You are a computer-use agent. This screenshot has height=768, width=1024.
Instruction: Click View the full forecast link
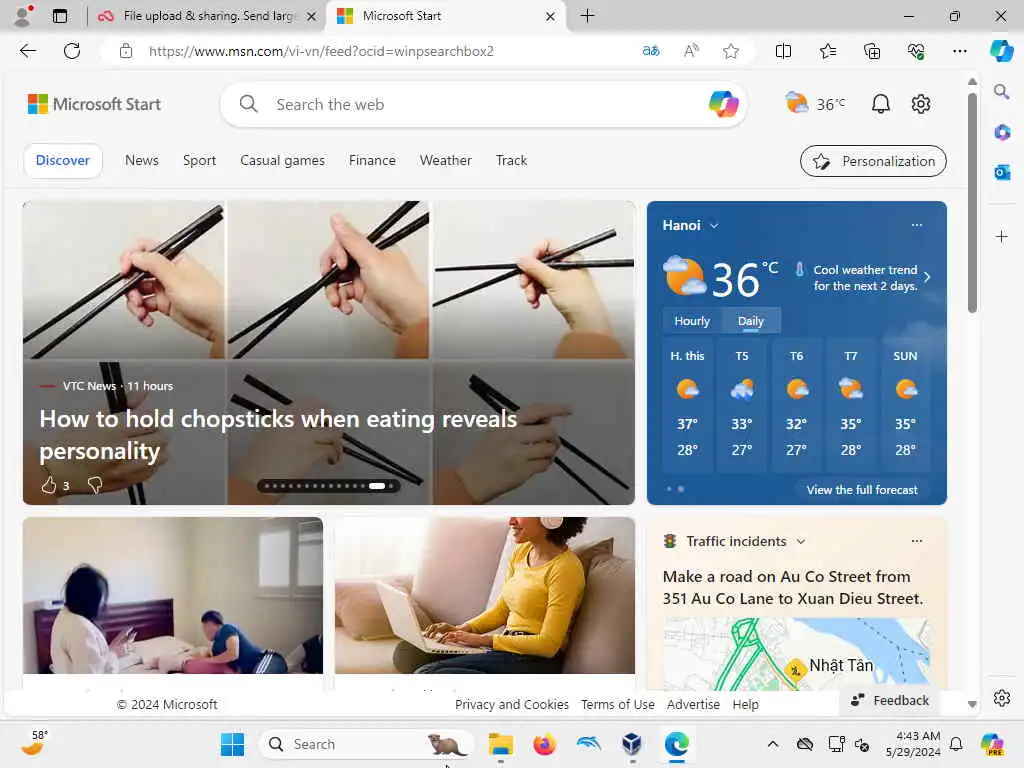(861, 490)
